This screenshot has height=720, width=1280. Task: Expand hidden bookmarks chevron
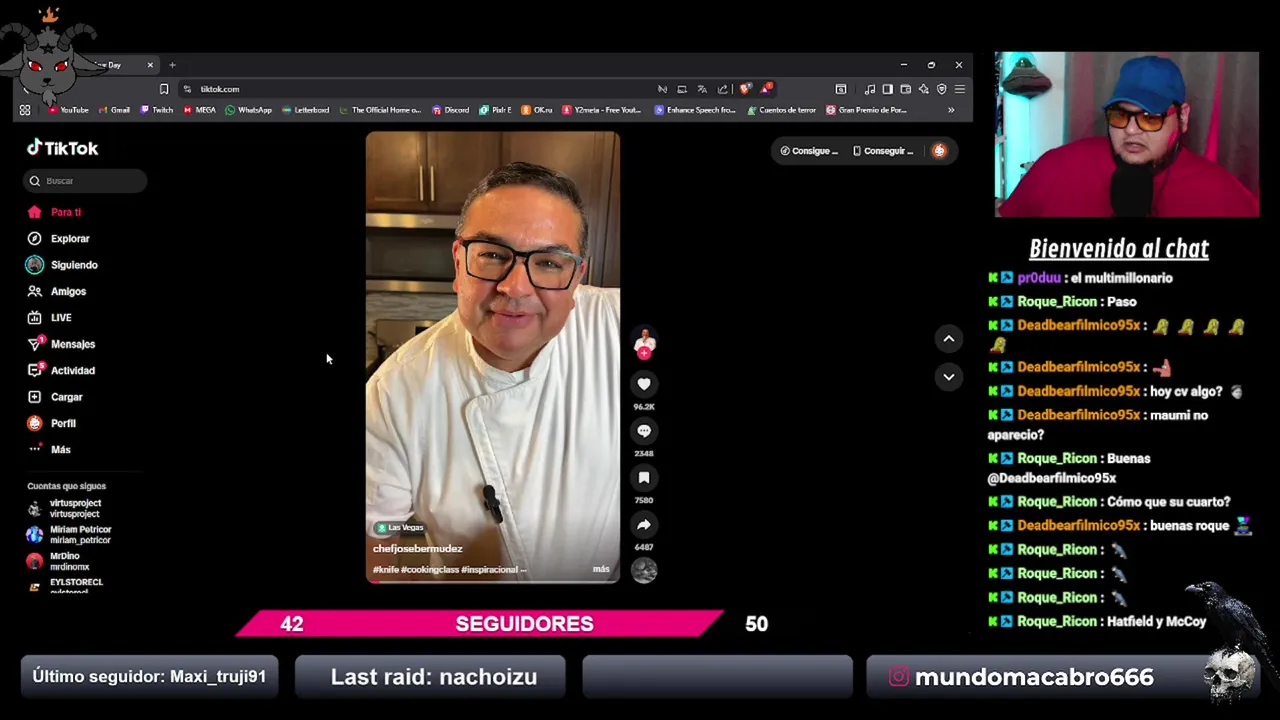[951, 110]
